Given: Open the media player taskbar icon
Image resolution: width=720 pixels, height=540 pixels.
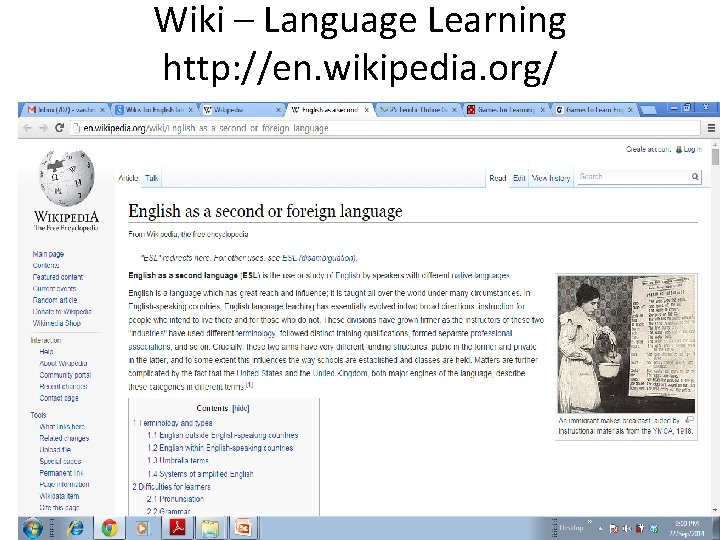Looking at the screenshot, I should pyautogui.click(x=142, y=529).
